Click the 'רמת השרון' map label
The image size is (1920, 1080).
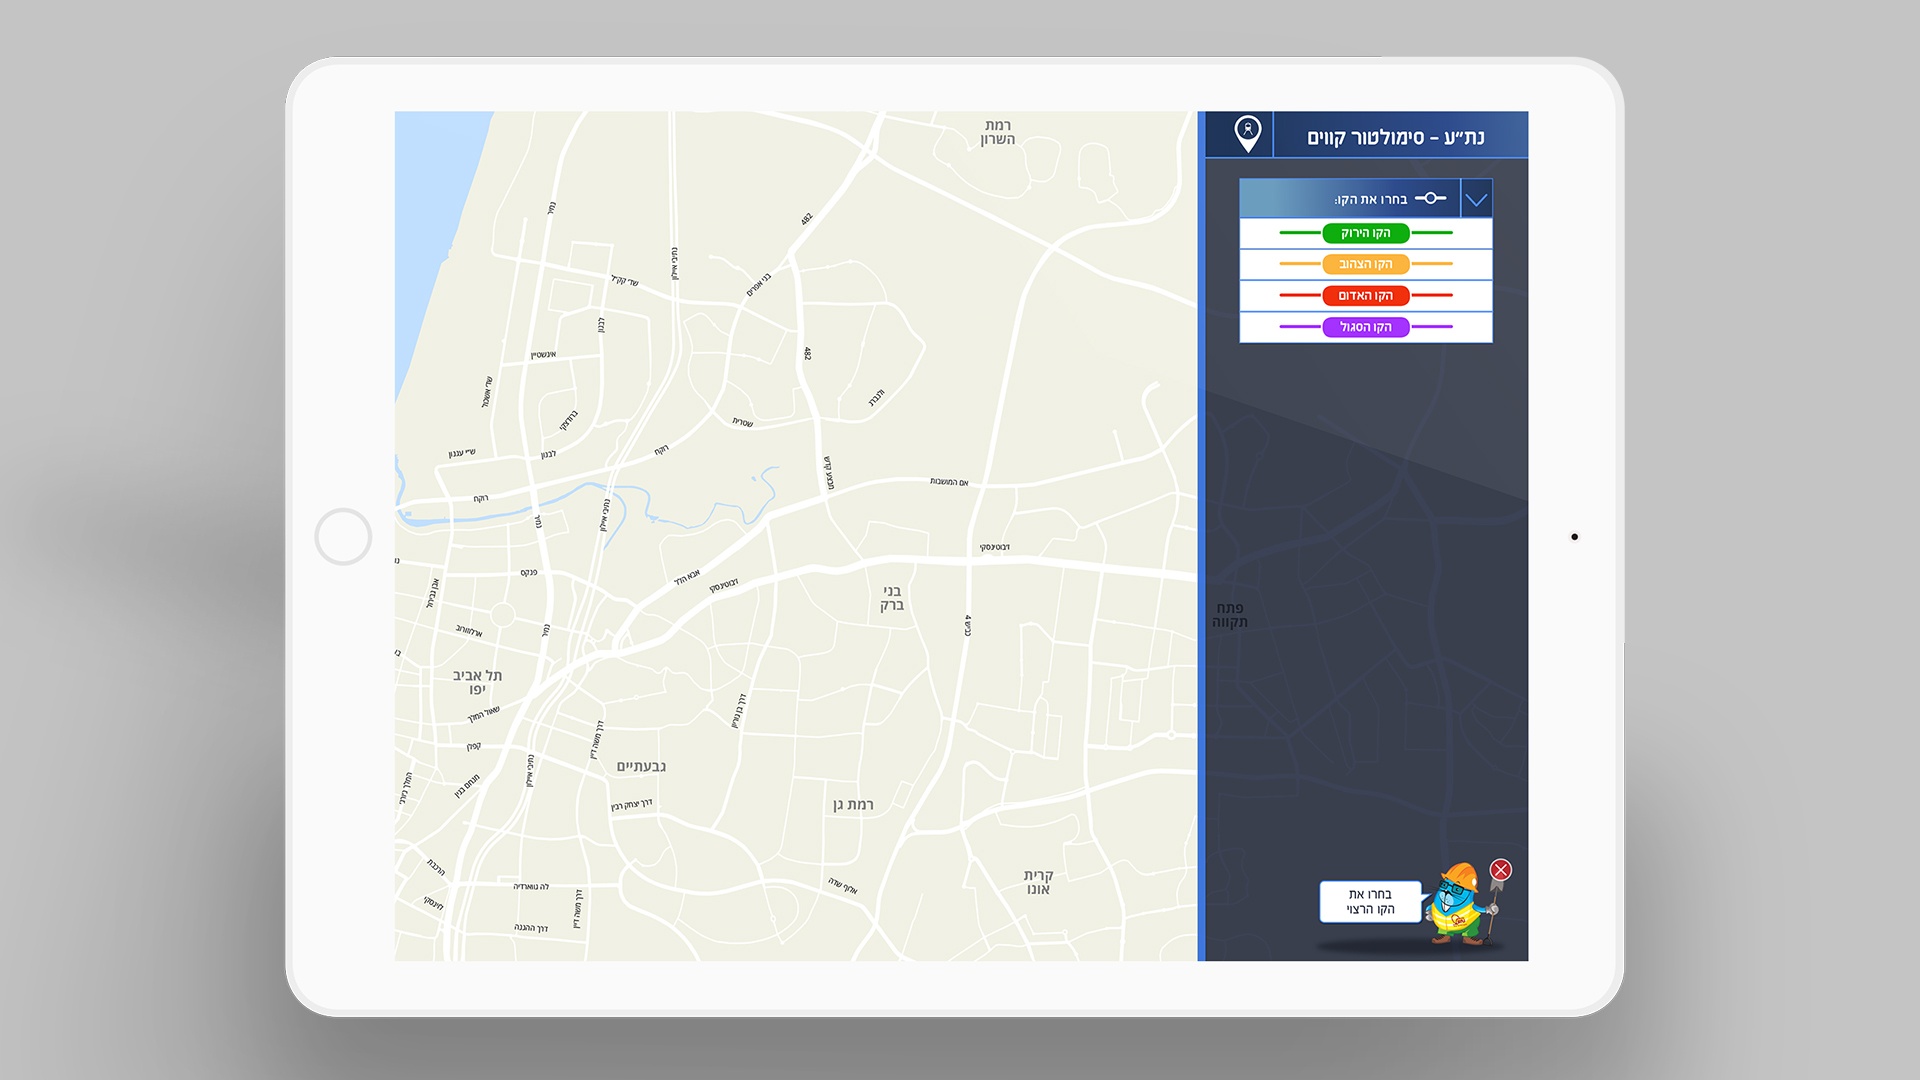997,132
